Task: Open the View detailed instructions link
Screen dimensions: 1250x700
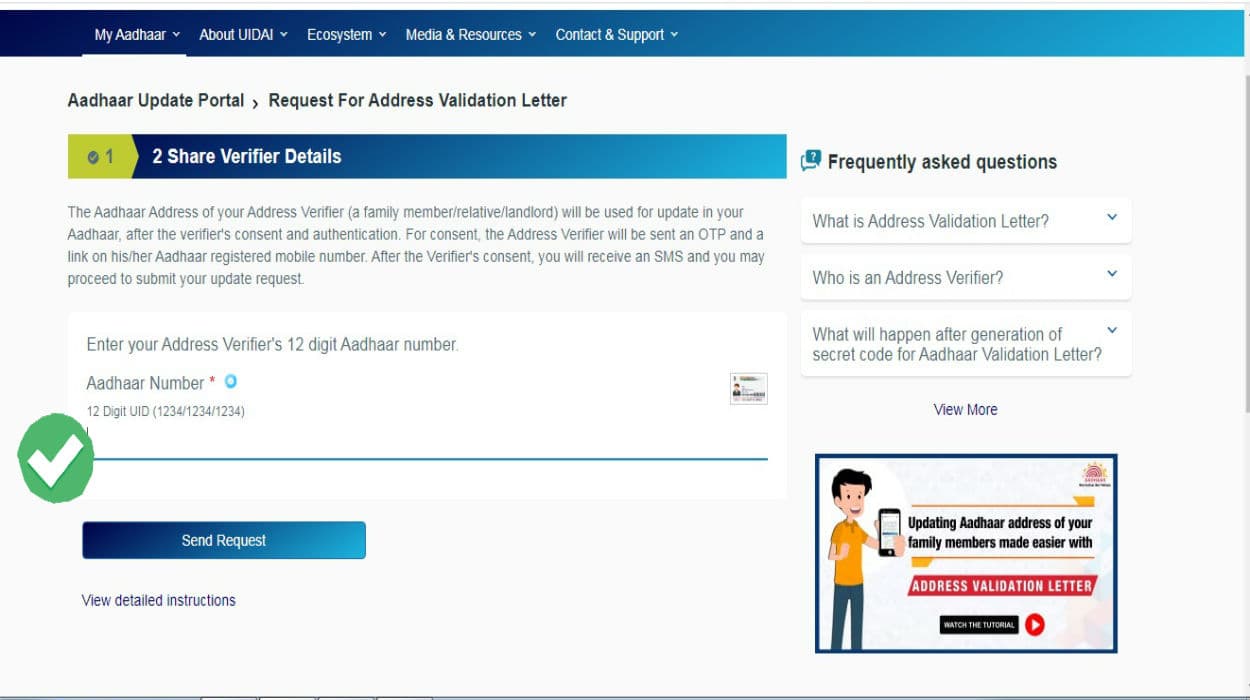Action: (x=159, y=600)
